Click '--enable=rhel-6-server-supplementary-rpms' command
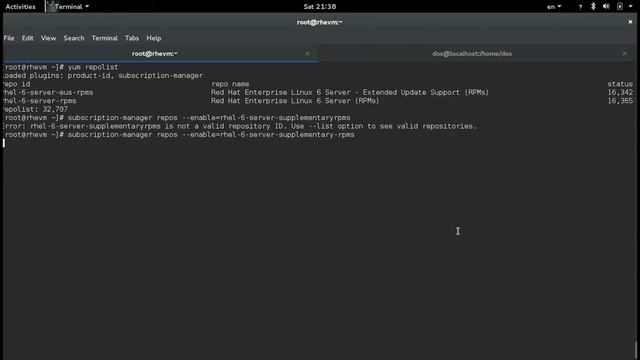The height and width of the screenshot is (360, 640). [268, 135]
